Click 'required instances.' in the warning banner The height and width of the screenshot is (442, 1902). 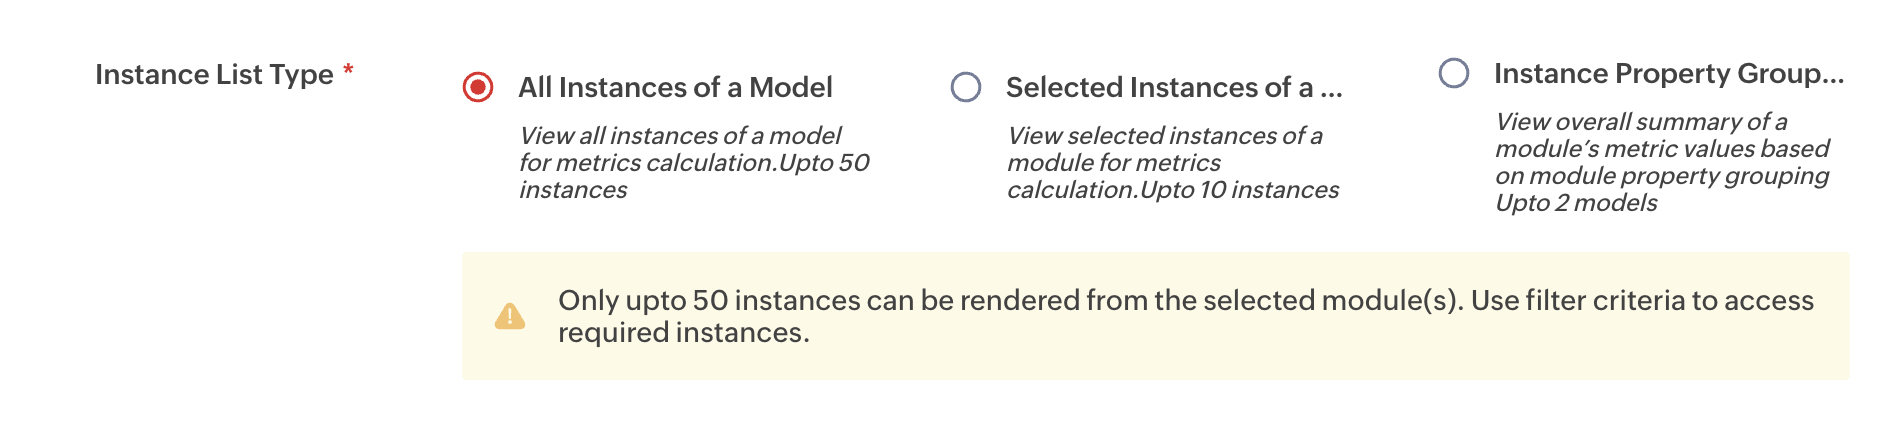pos(684,333)
